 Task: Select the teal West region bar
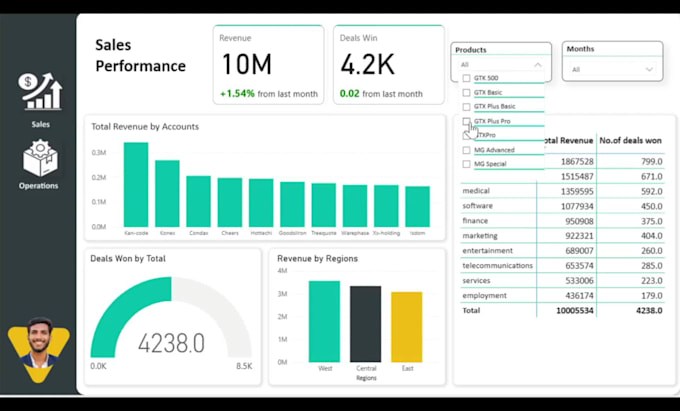(324, 322)
